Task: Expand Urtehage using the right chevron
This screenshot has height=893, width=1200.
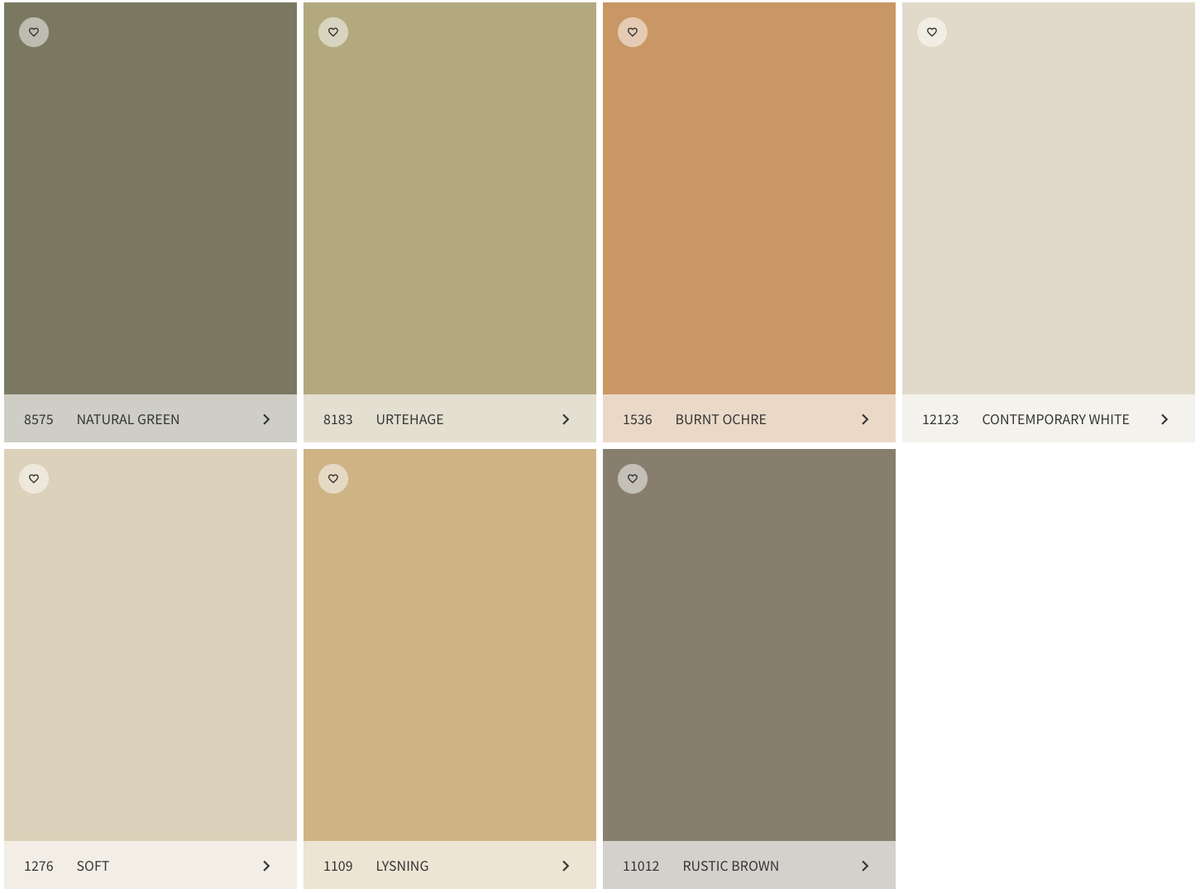Action: [565, 419]
